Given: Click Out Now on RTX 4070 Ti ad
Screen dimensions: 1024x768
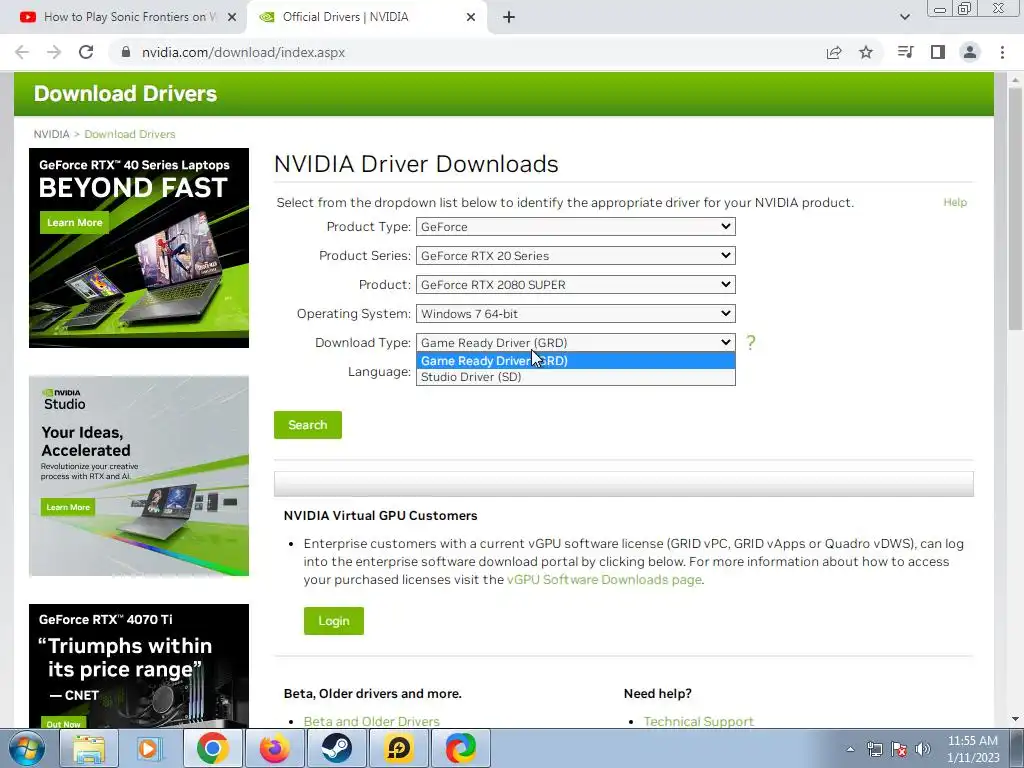Looking at the screenshot, I should pyautogui.click(x=63, y=724).
